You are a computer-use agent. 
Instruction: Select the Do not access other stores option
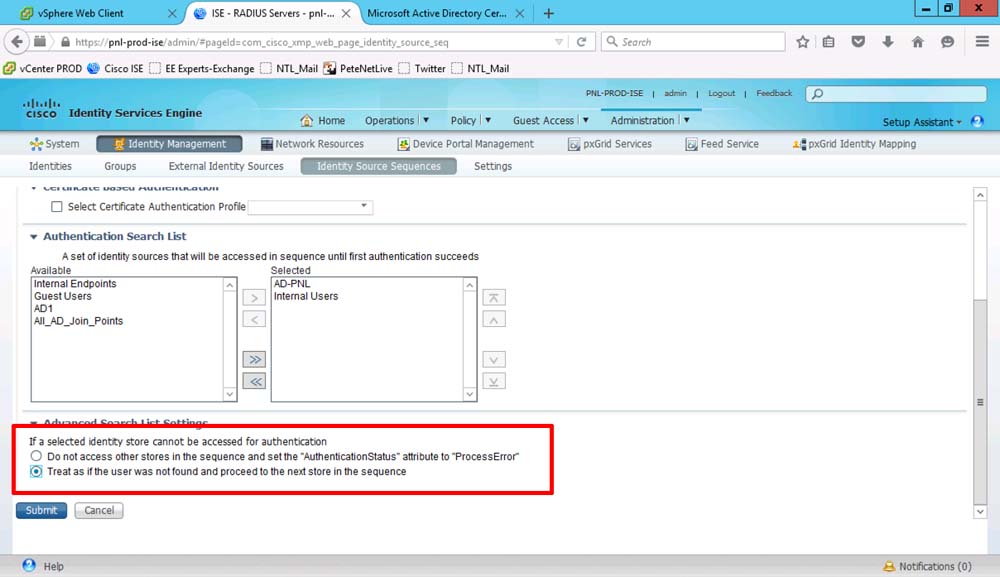click(x=36, y=456)
